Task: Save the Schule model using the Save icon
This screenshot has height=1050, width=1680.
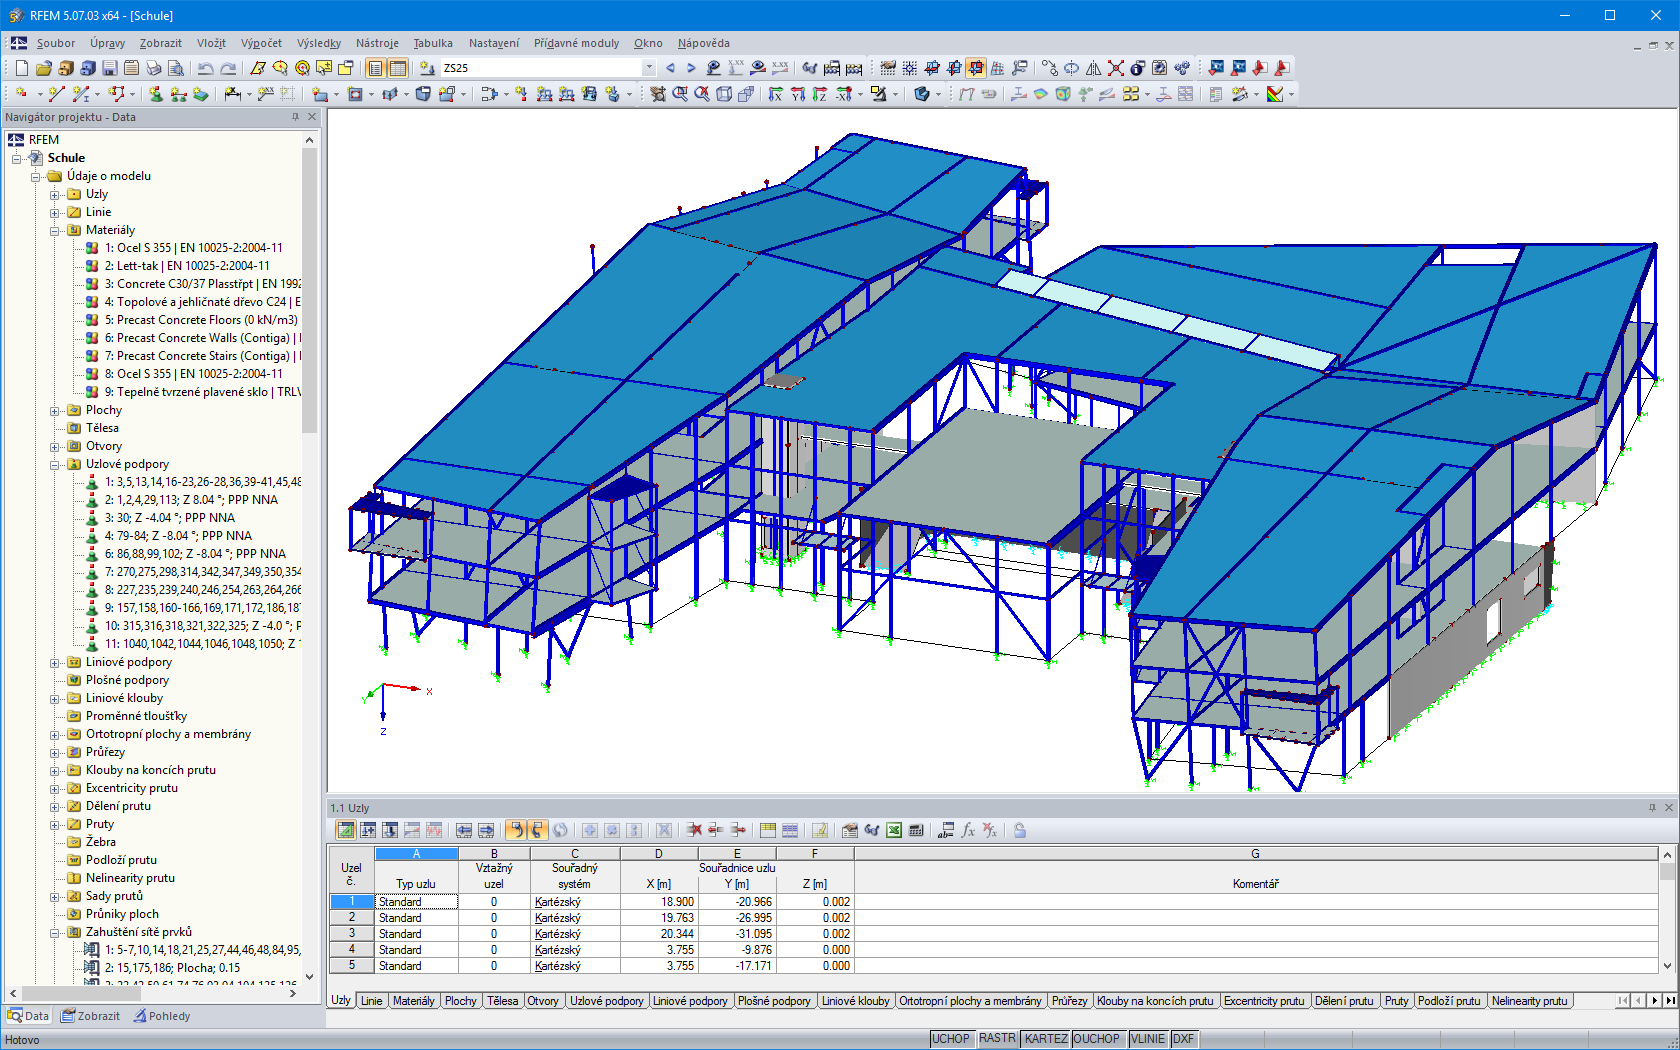Action: [108, 68]
